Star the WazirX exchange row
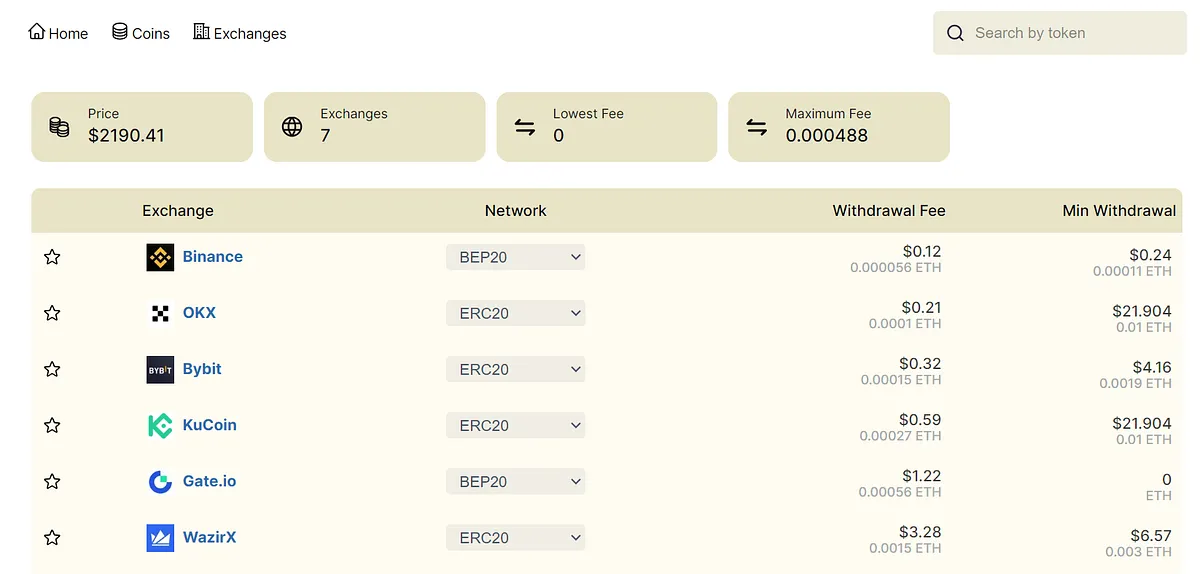Screen dimensions: 1200x574 (x=52, y=538)
